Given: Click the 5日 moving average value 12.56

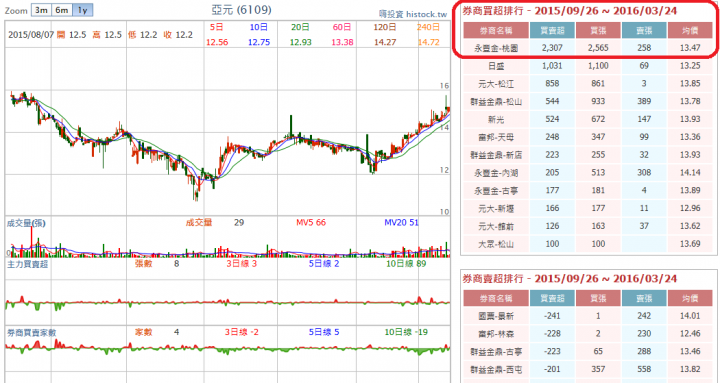Looking at the screenshot, I should [x=217, y=42].
